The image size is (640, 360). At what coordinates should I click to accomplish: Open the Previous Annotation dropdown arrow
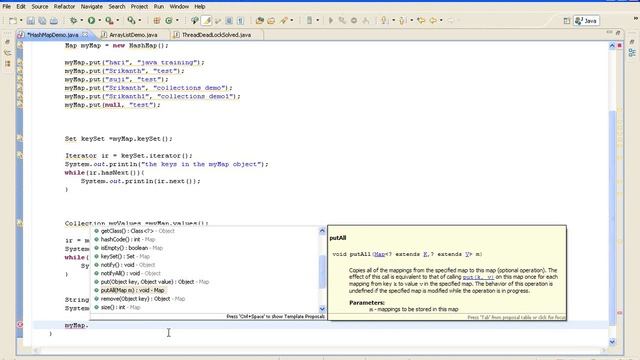coord(411,20)
